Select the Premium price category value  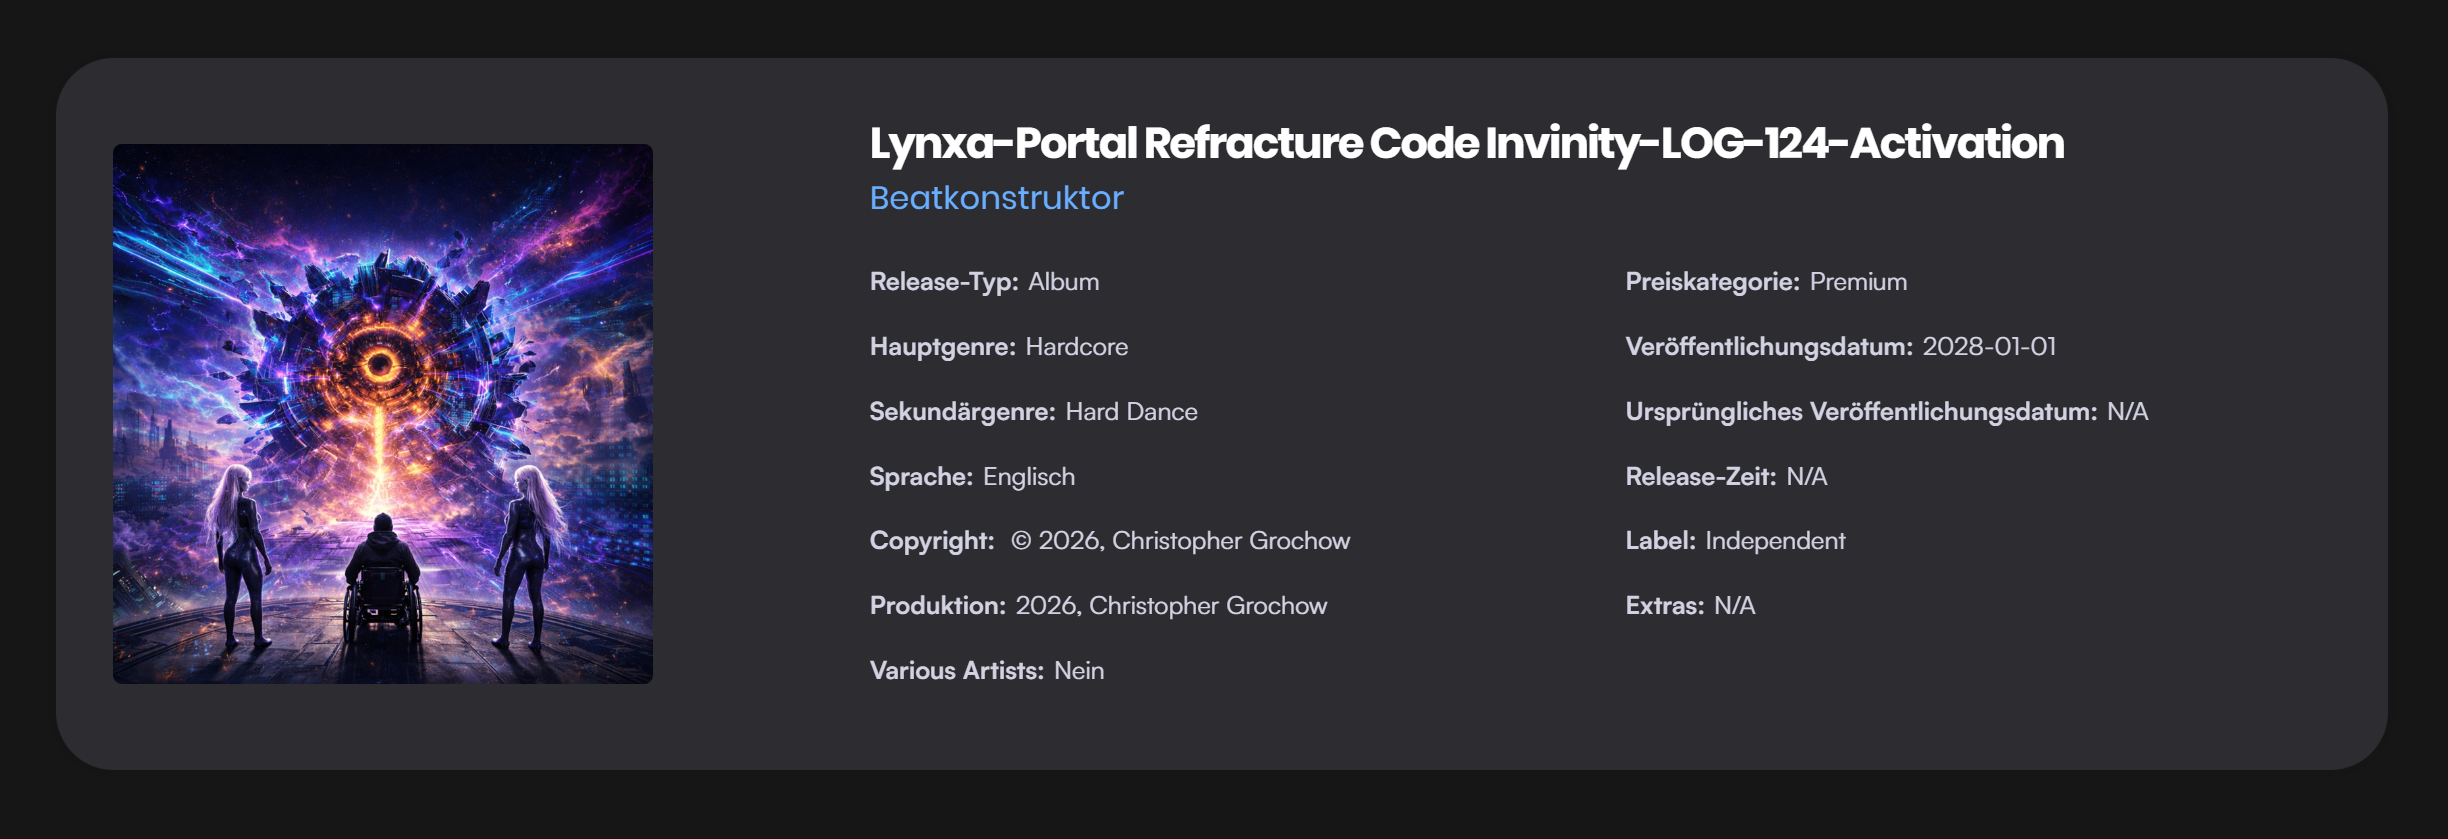point(1858,282)
